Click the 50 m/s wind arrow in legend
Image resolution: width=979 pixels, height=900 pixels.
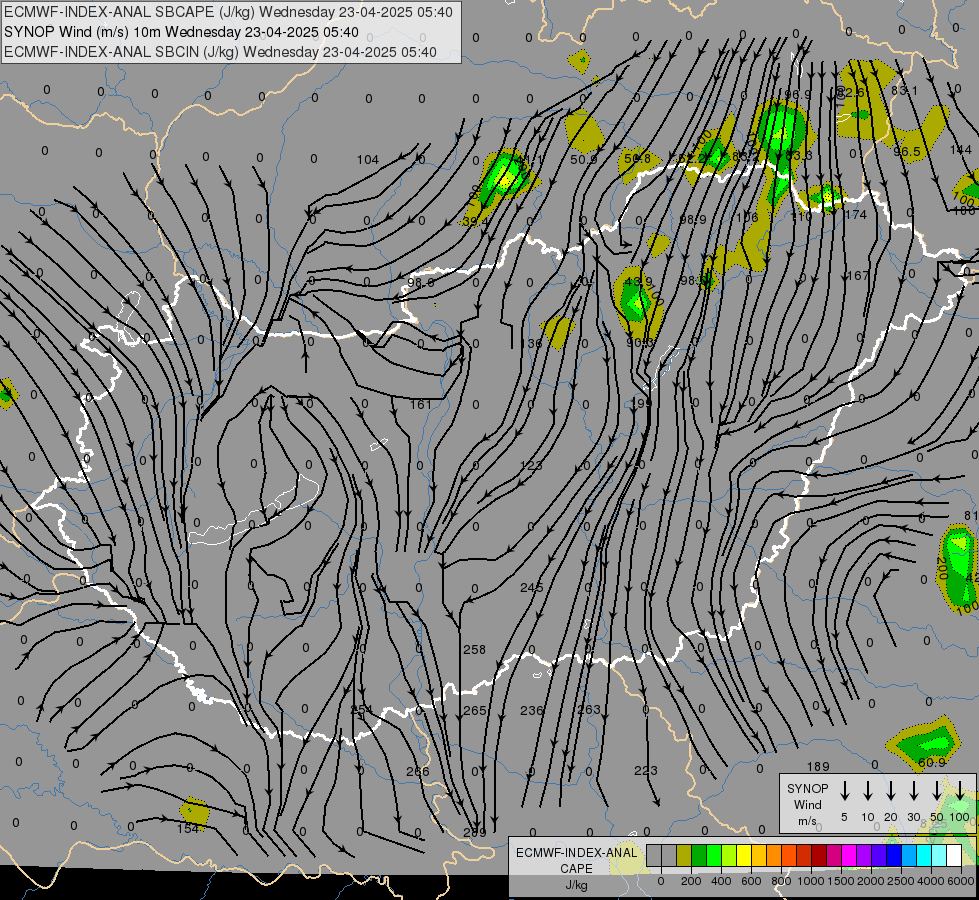tap(937, 790)
